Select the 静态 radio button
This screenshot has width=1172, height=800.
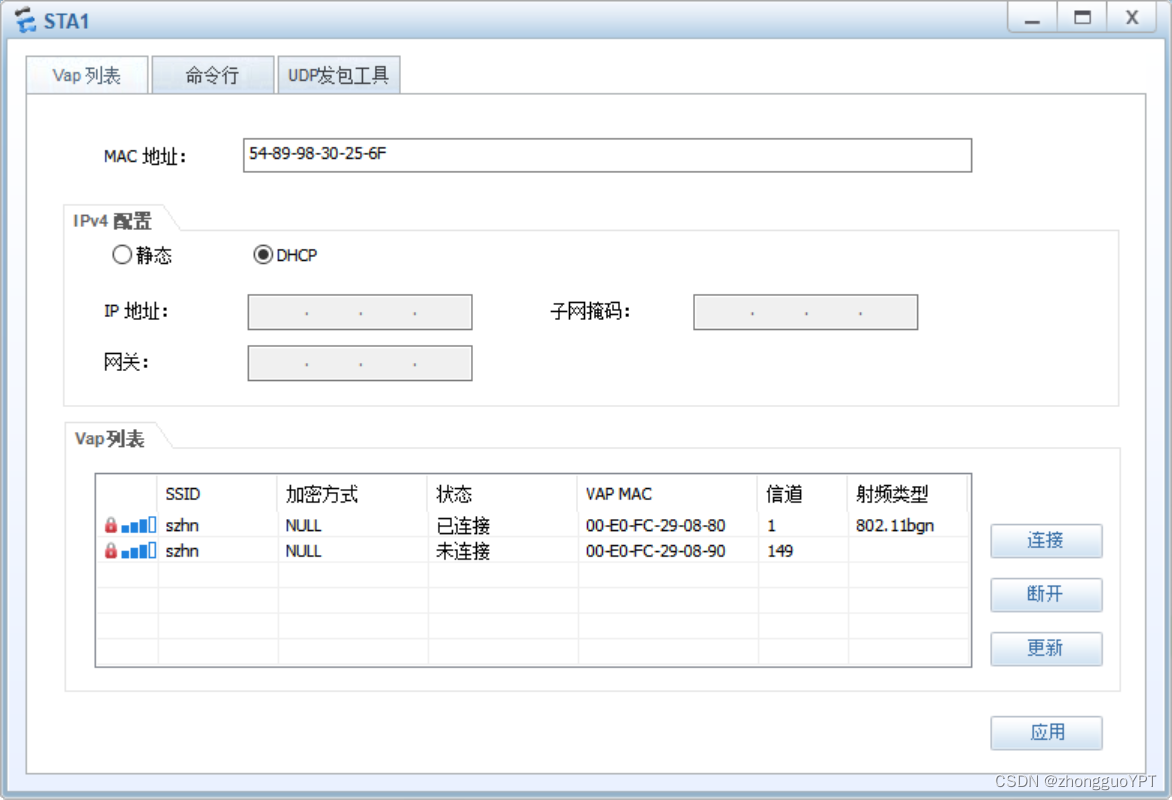click(122, 255)
